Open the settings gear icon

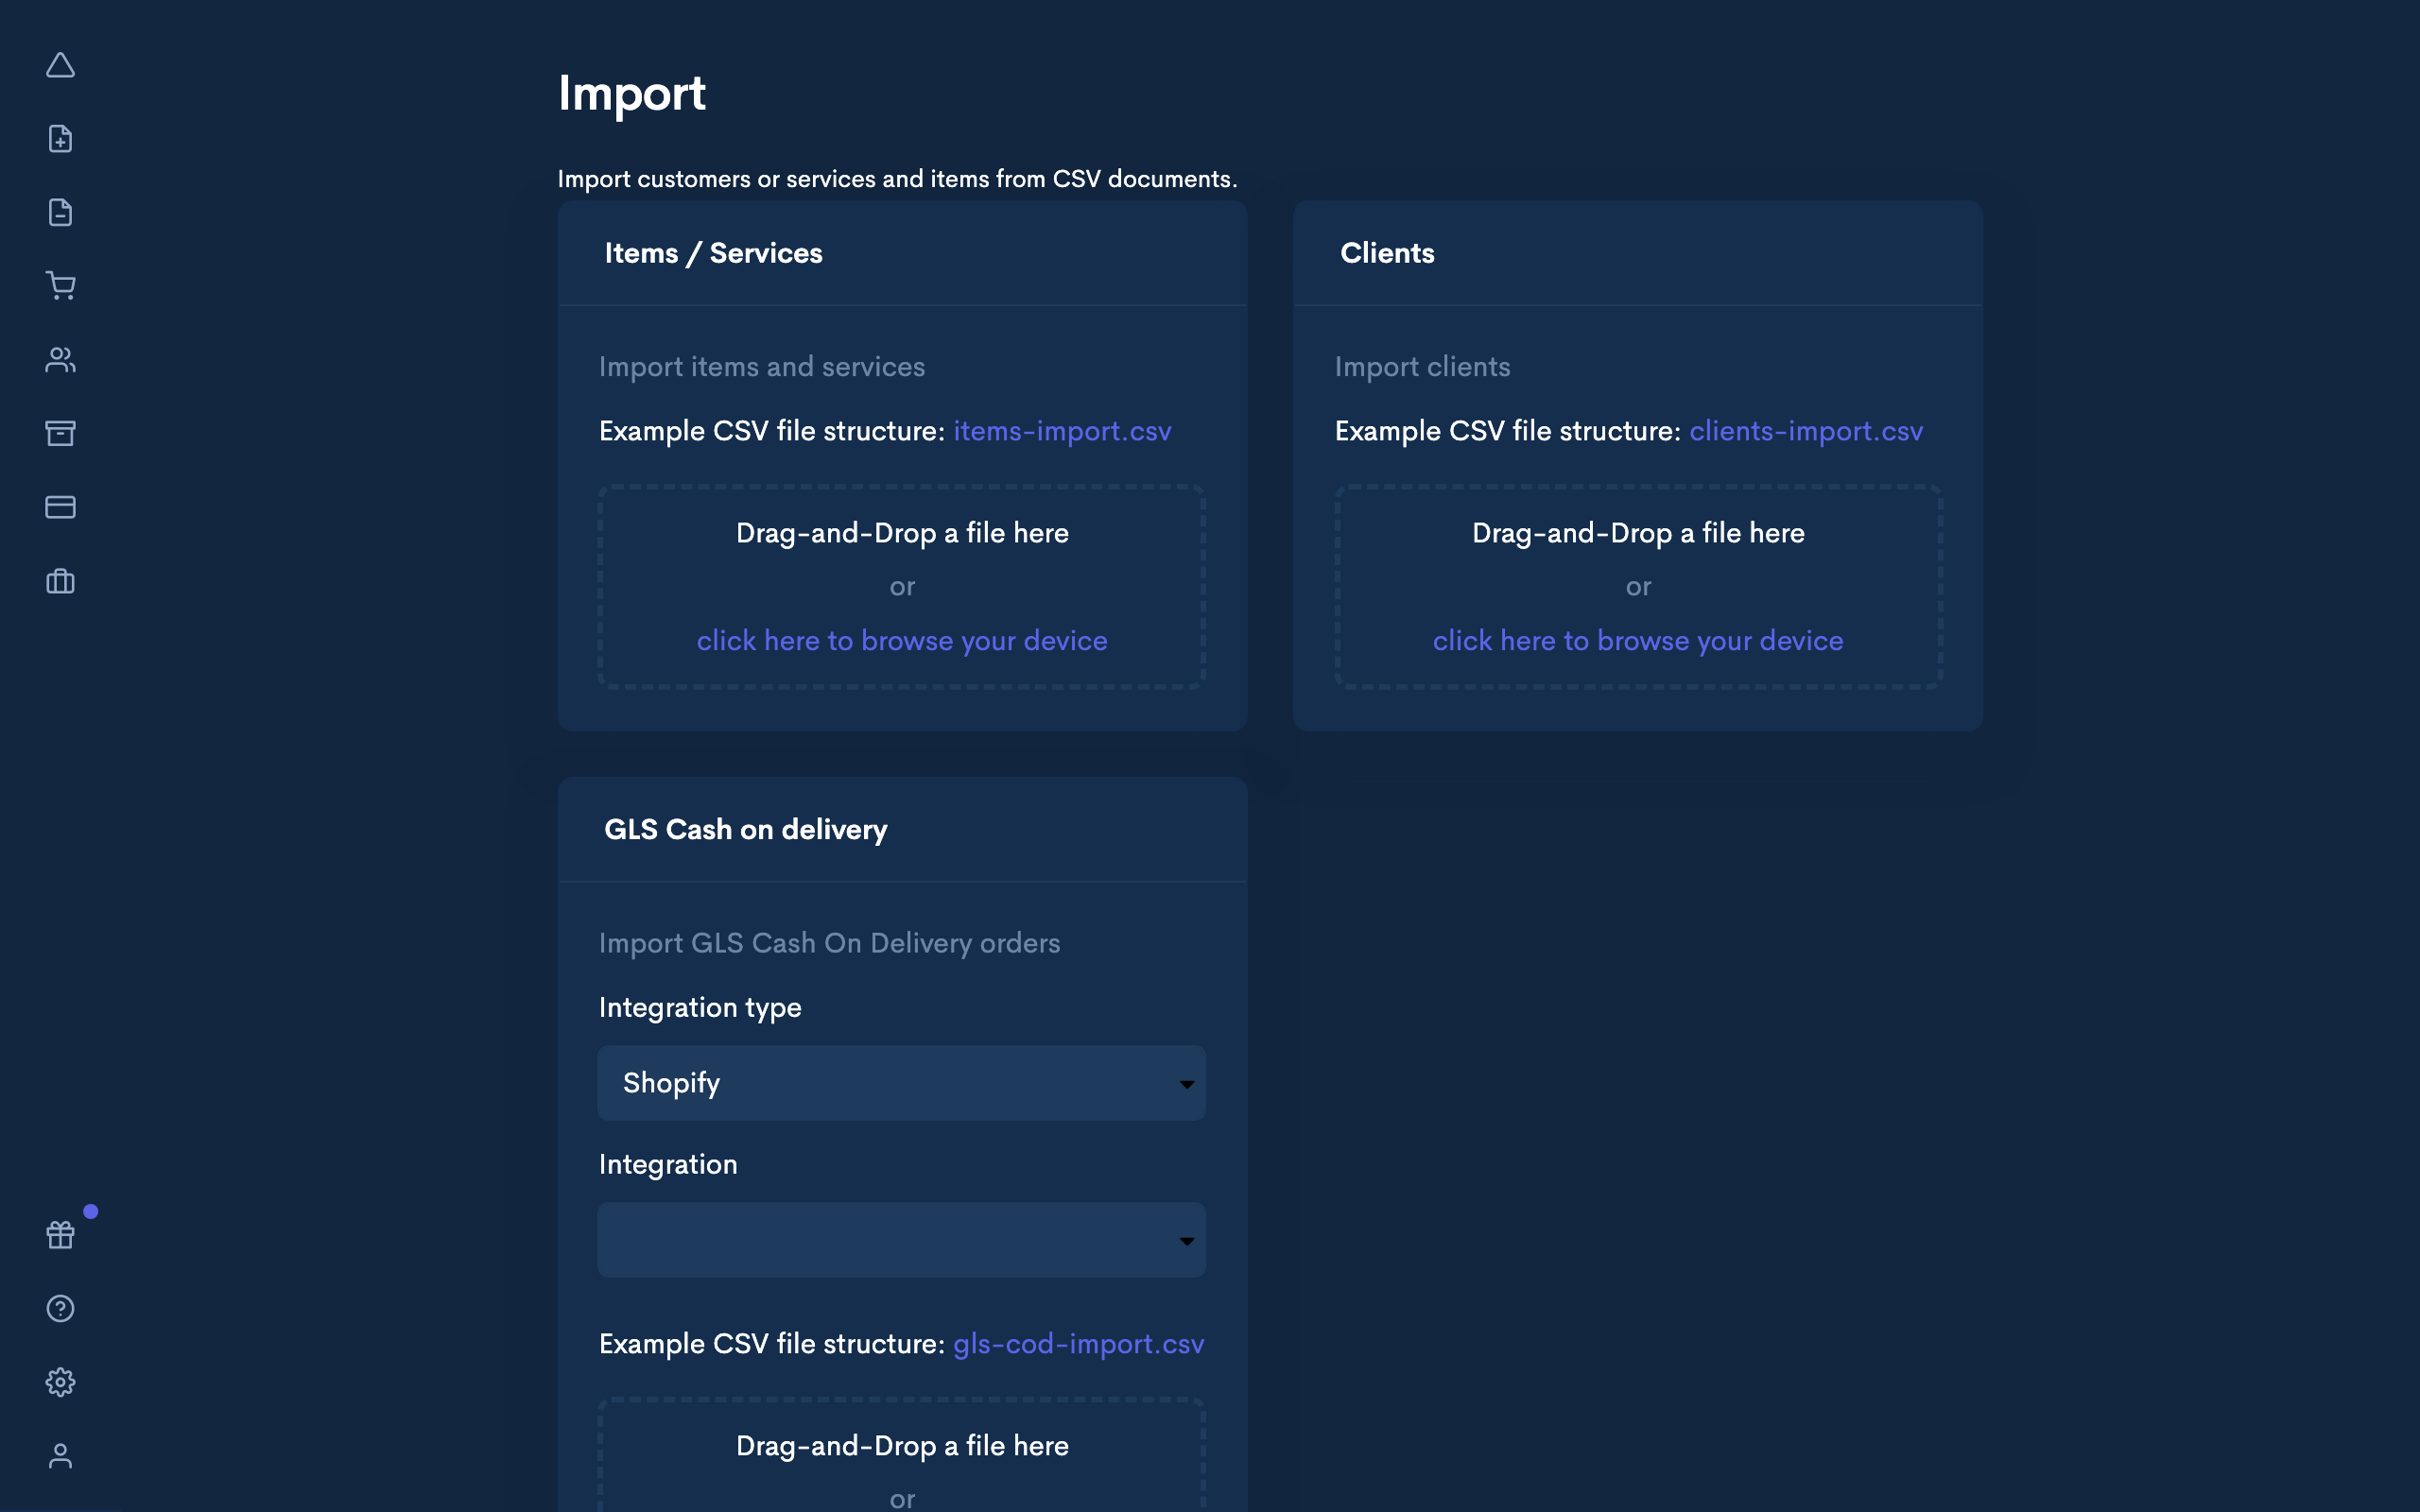pos(60,1382)
